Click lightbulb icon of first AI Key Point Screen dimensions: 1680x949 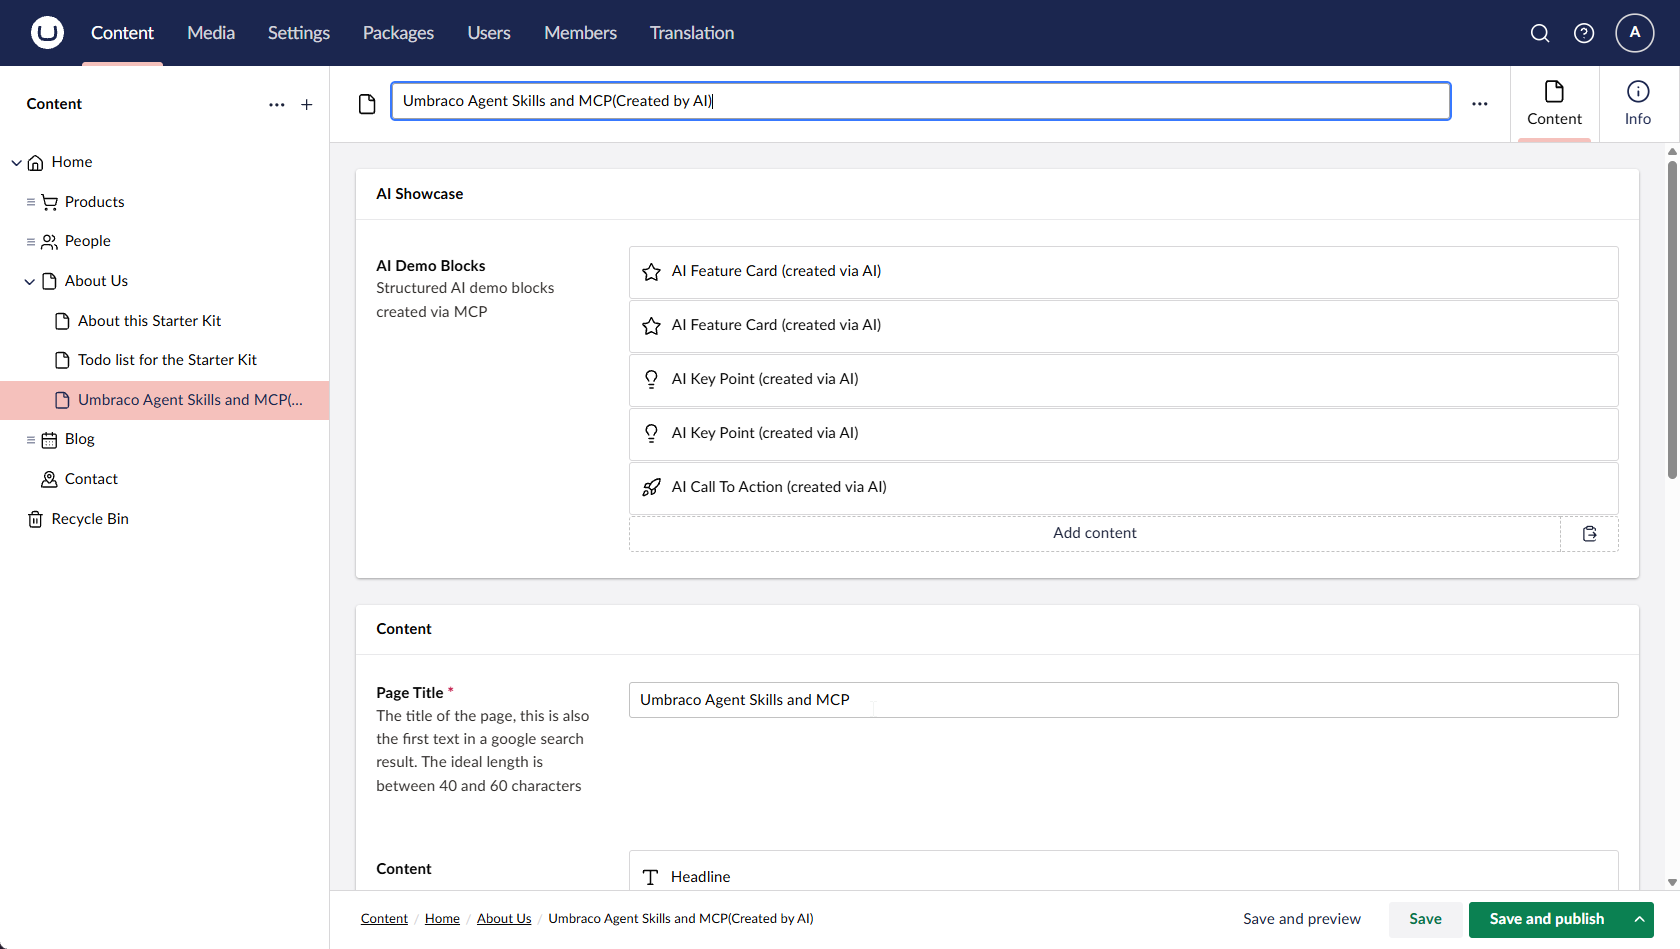point(651,379)
